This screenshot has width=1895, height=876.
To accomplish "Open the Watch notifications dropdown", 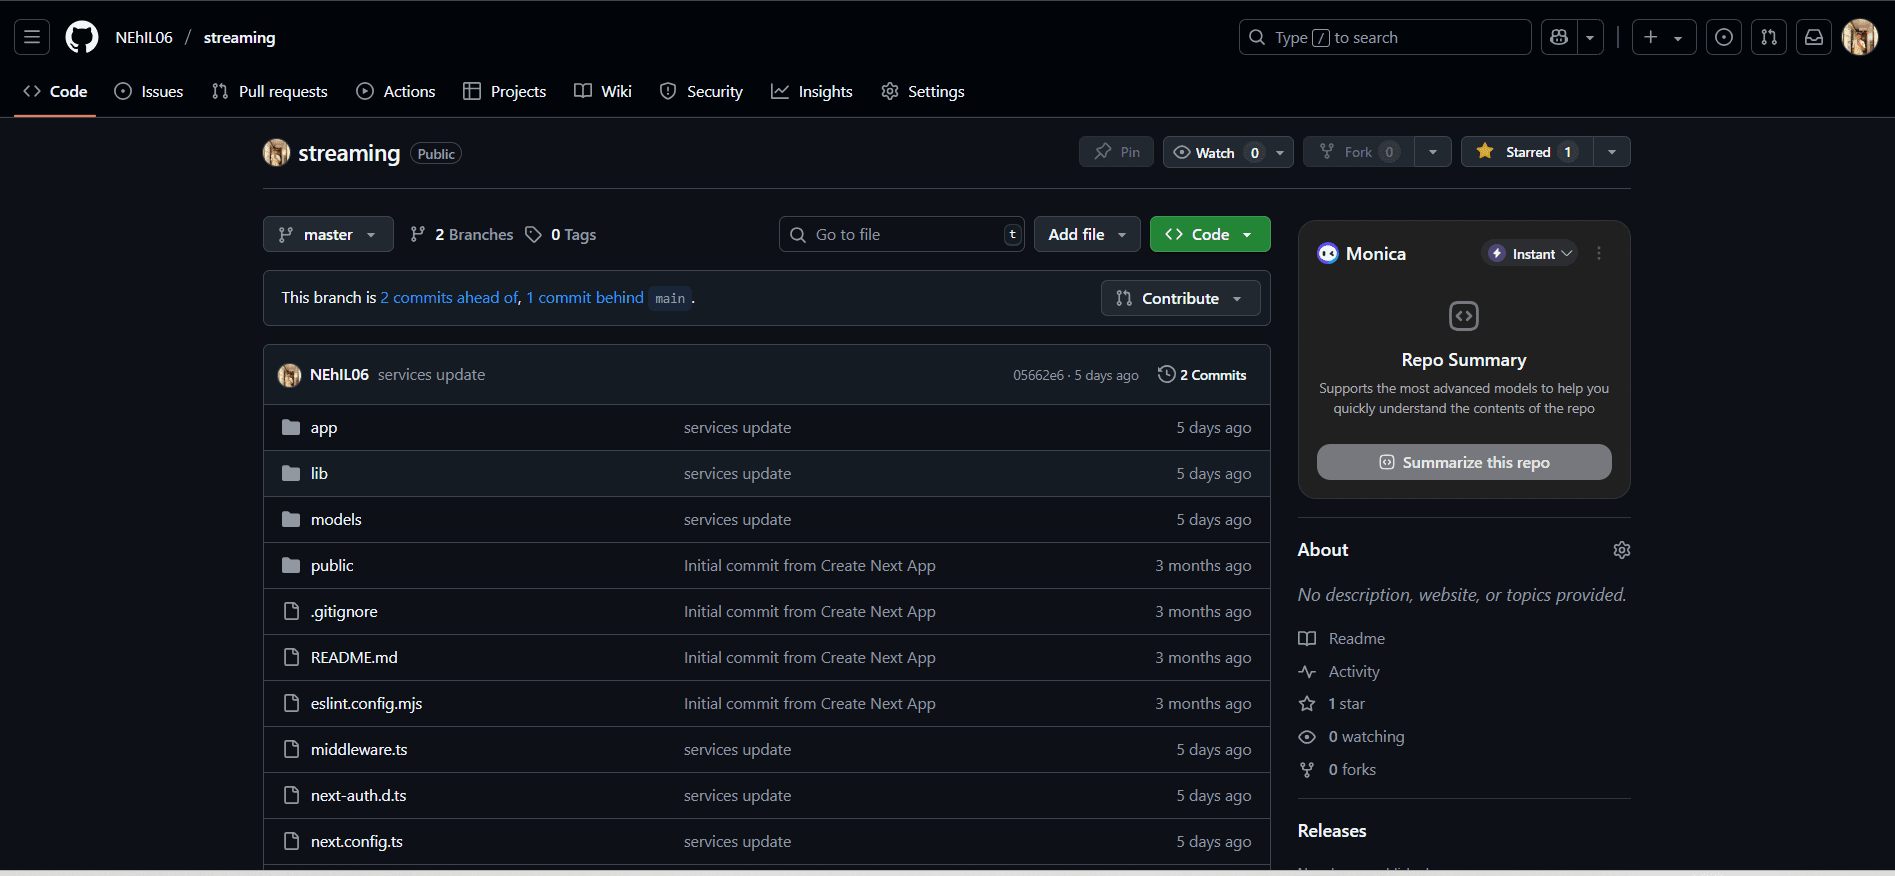I will pyautogui.click(x=1228, y=152).
